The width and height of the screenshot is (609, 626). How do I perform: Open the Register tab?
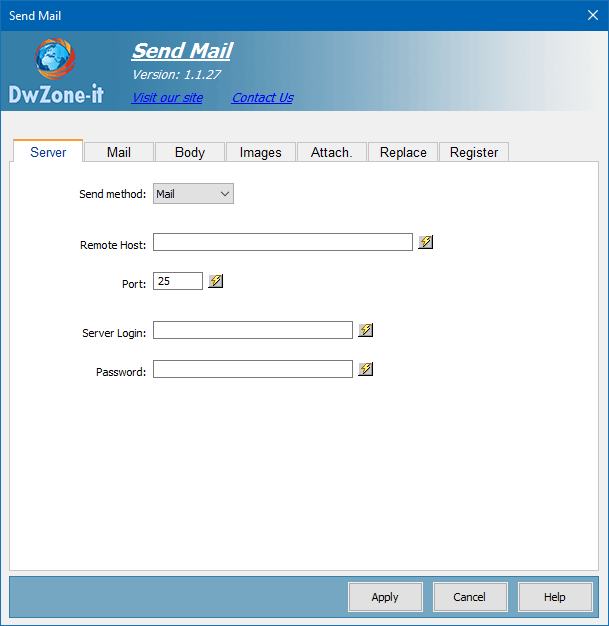[474, 152]
